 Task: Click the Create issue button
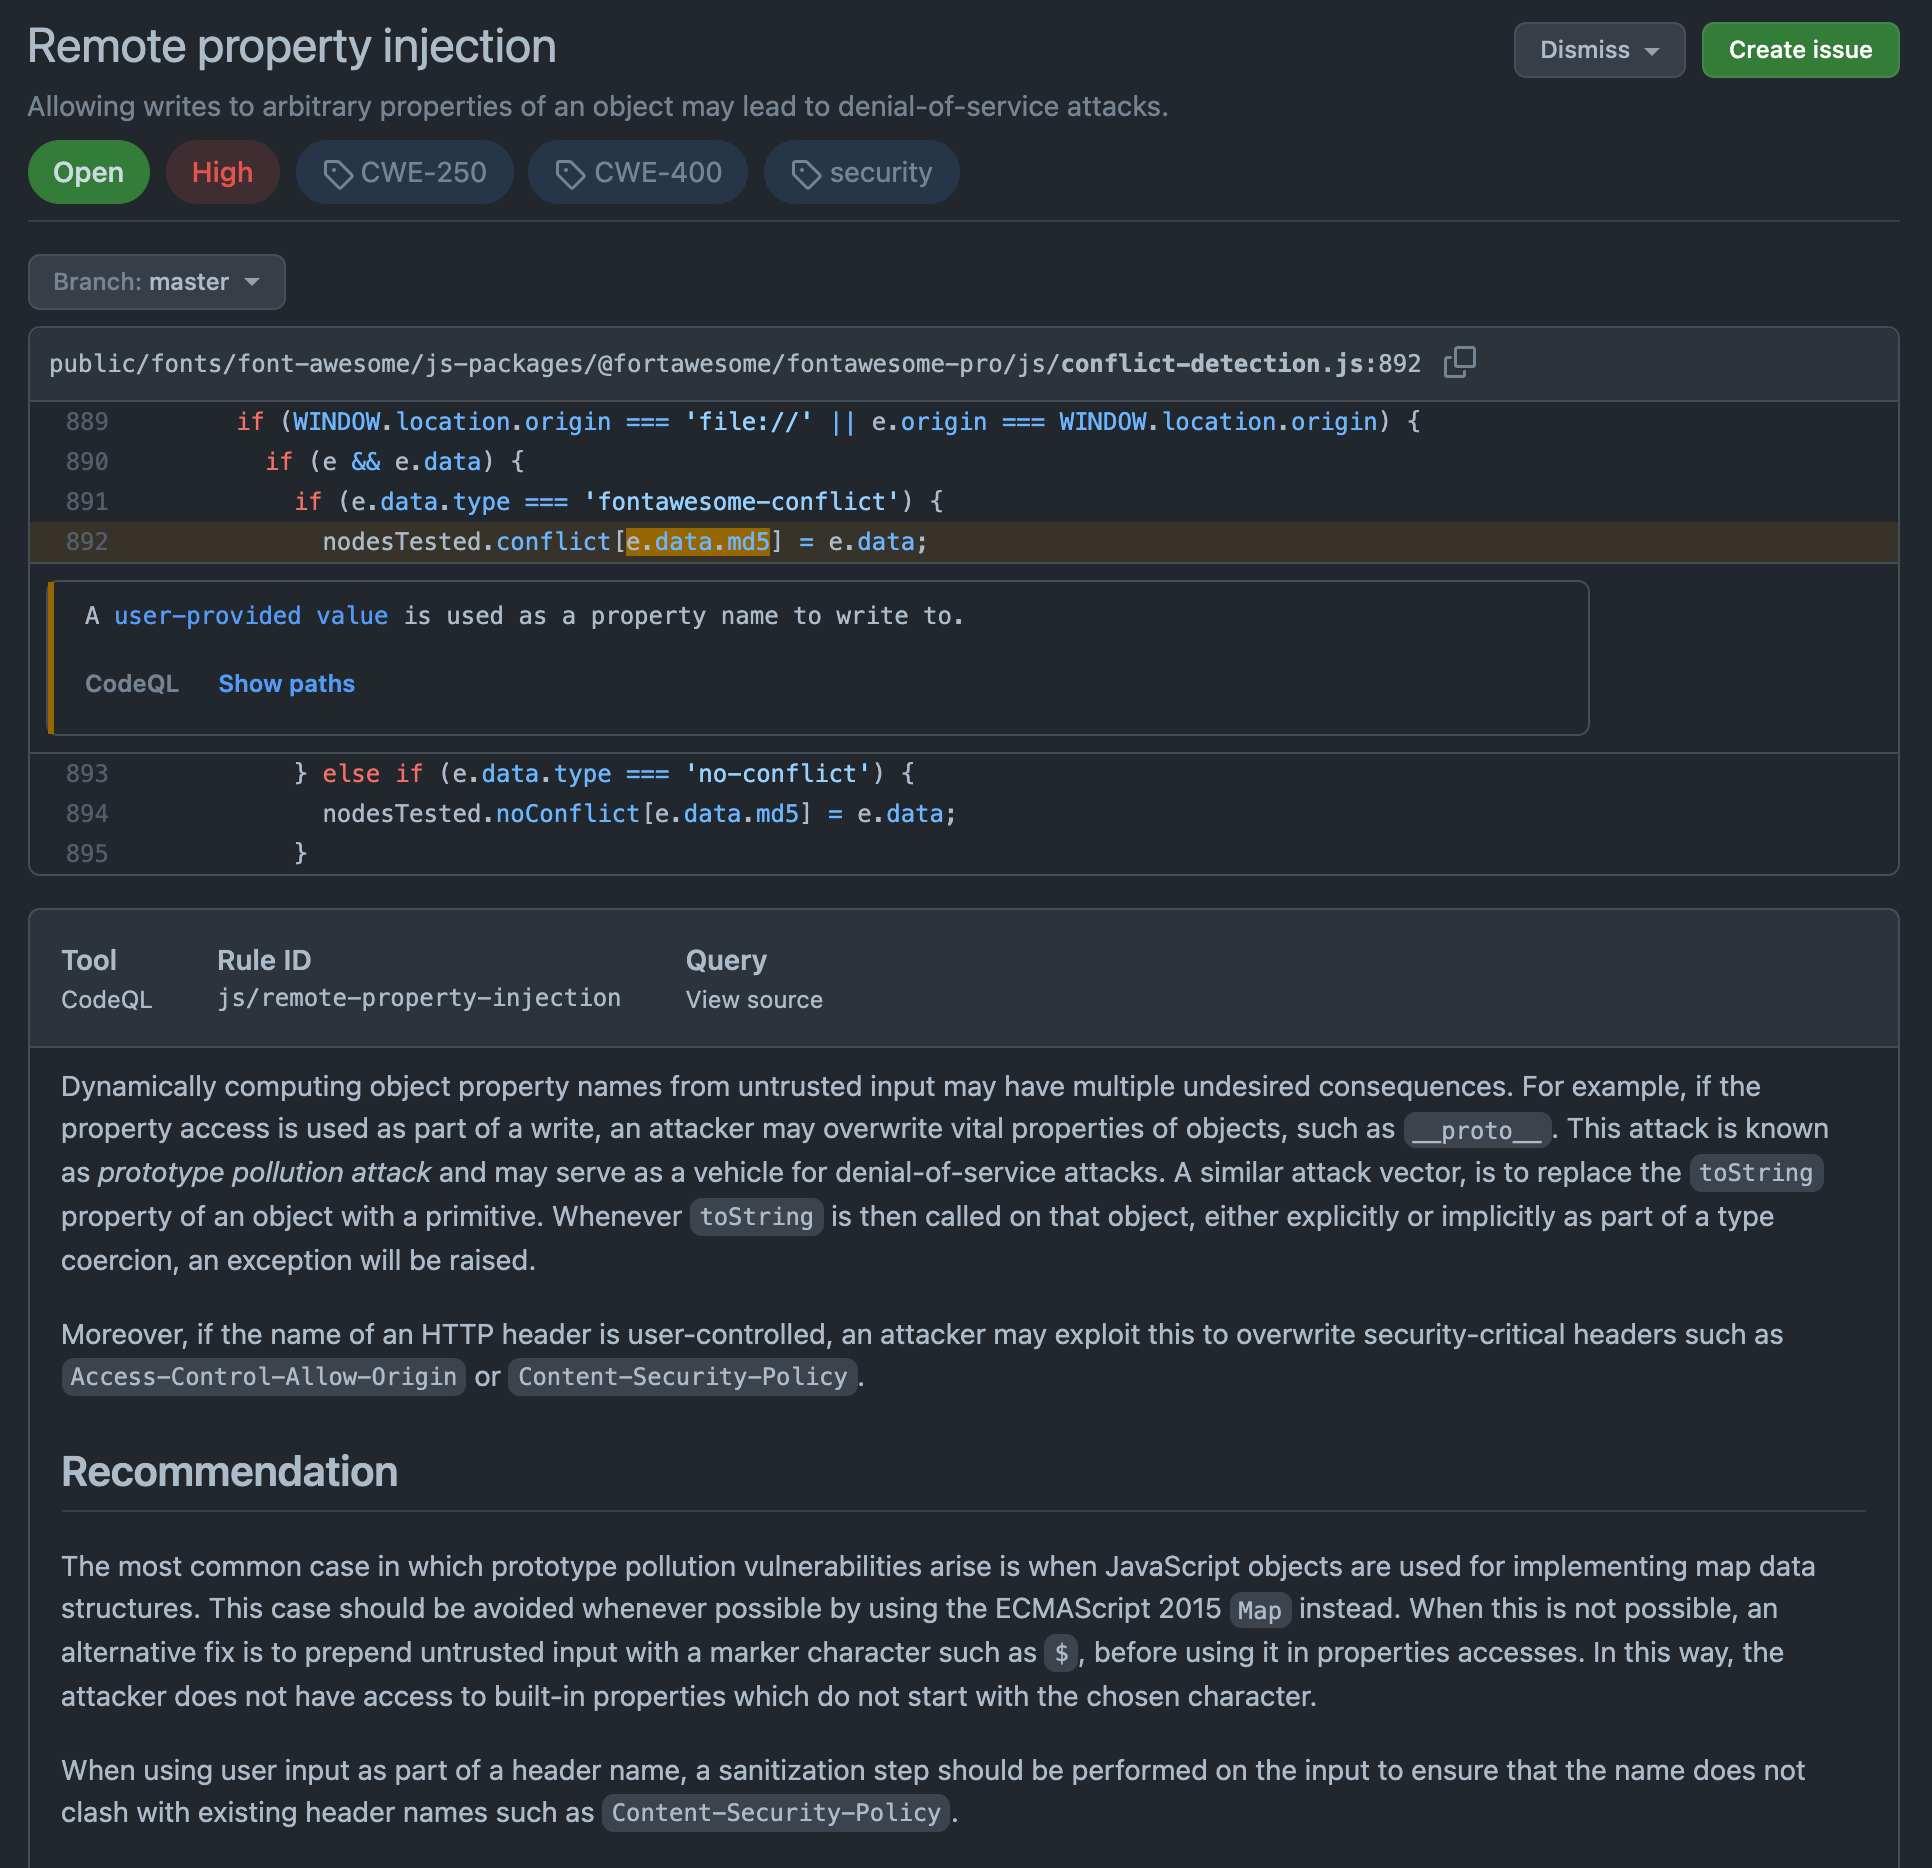(x=1799, y=50)
